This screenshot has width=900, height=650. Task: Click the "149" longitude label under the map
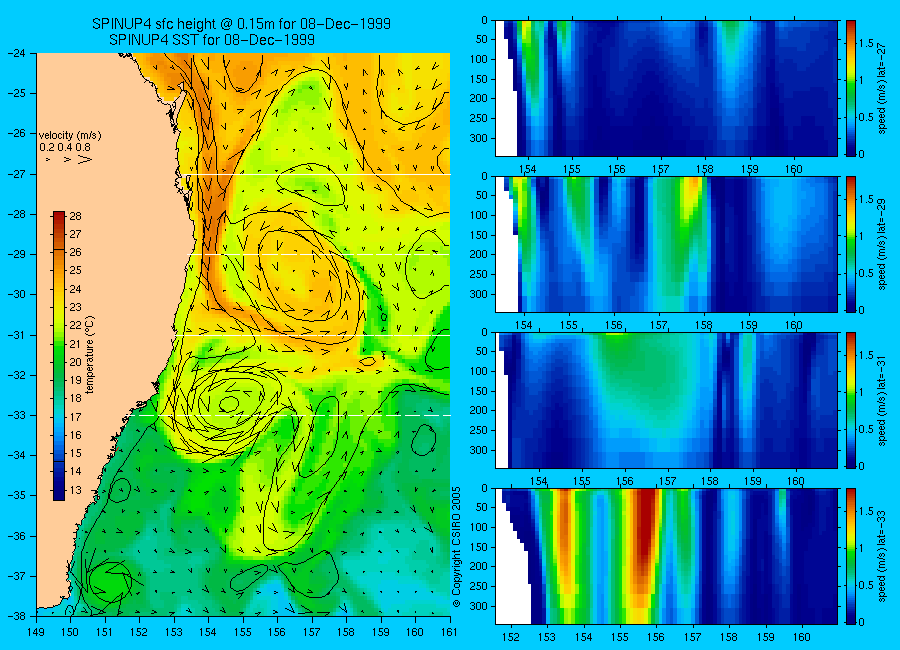36,632
